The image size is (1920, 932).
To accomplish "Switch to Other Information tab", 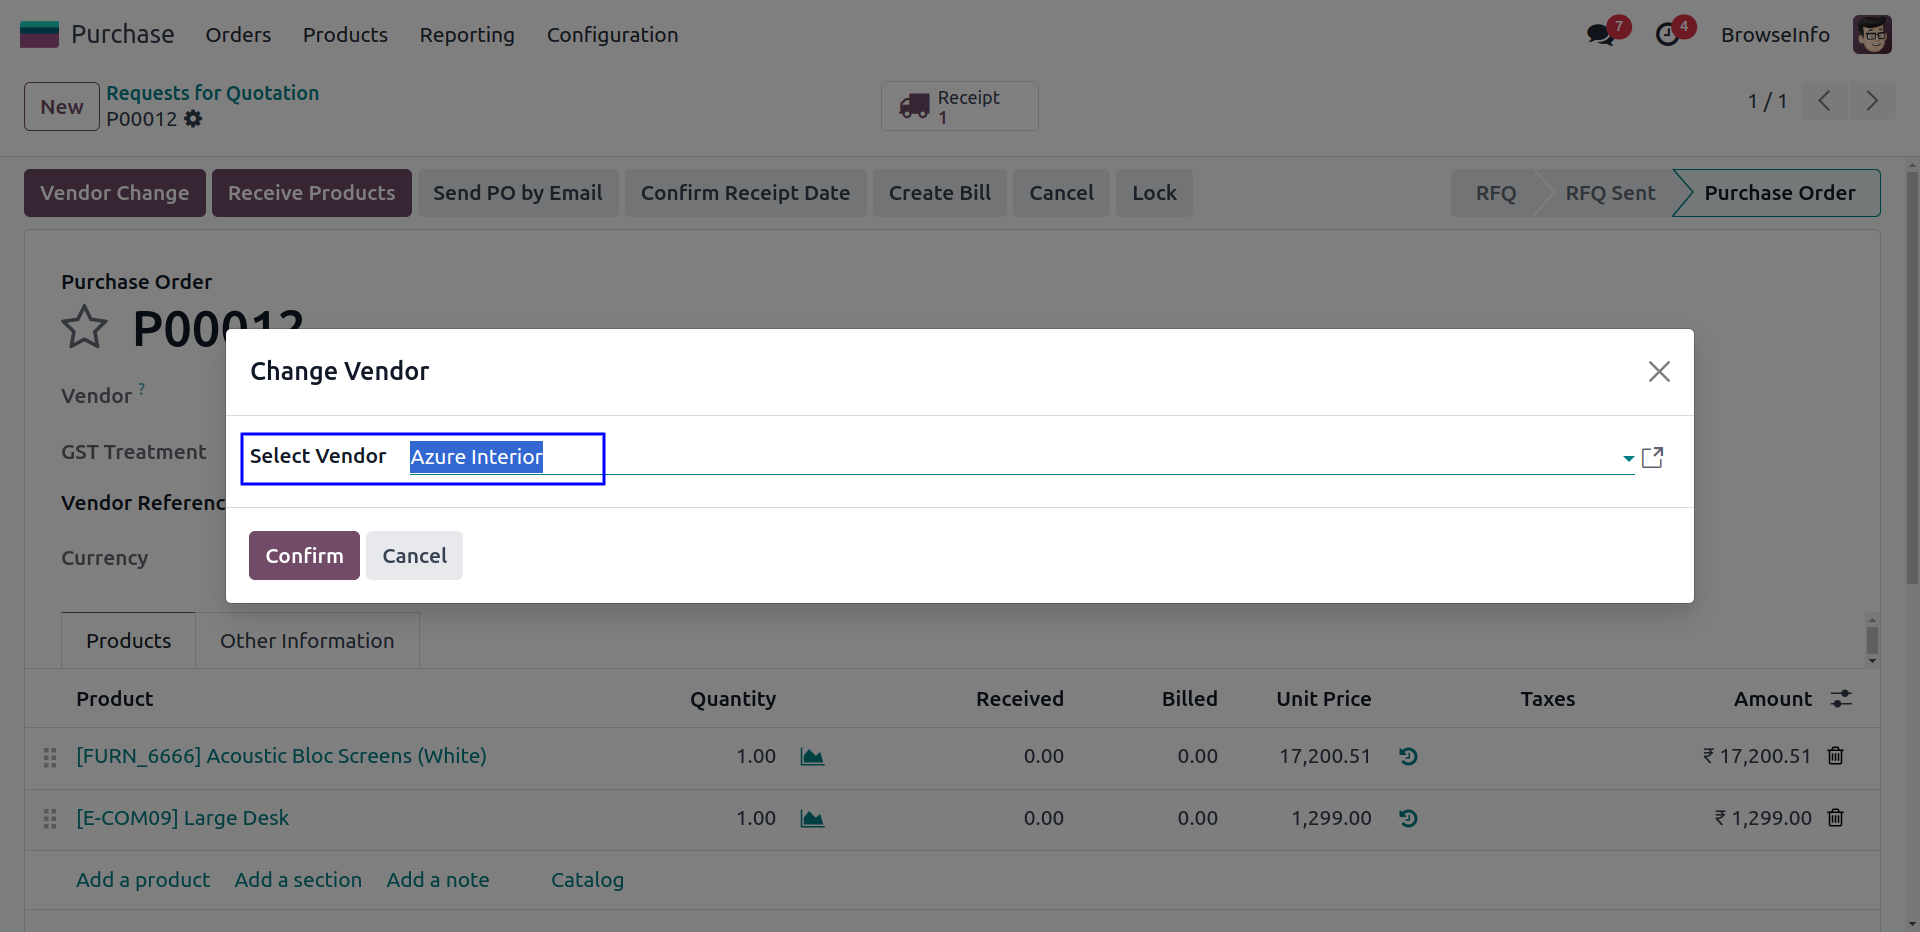I will click(307, 641).
